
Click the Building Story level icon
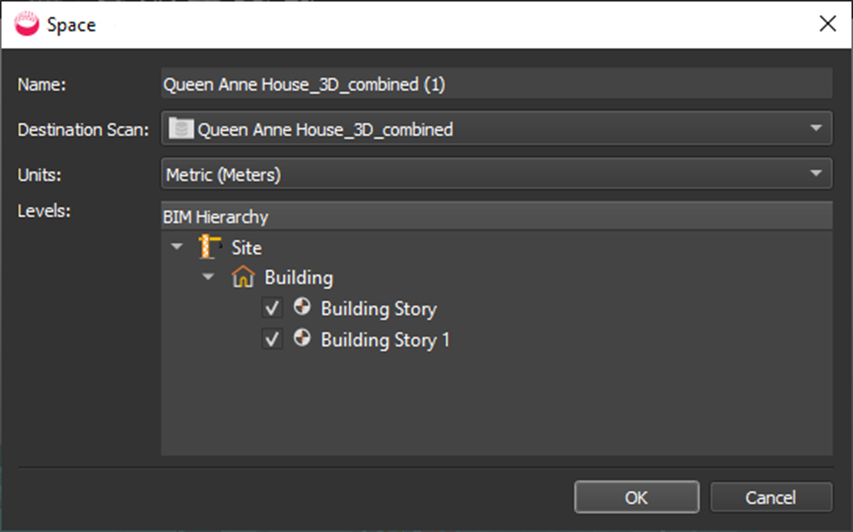coord(301,309)
